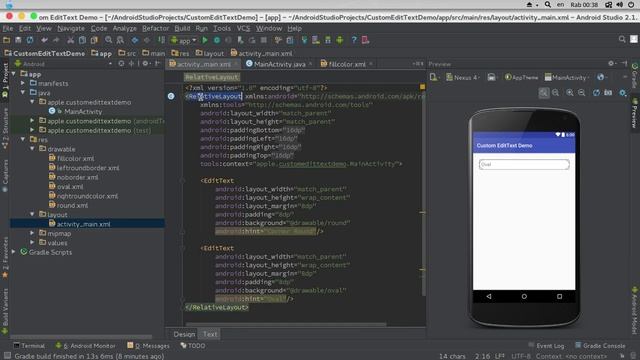Click the Paste toolbar icon
This screenshot has height=360, width=640.
pos(94,40)
